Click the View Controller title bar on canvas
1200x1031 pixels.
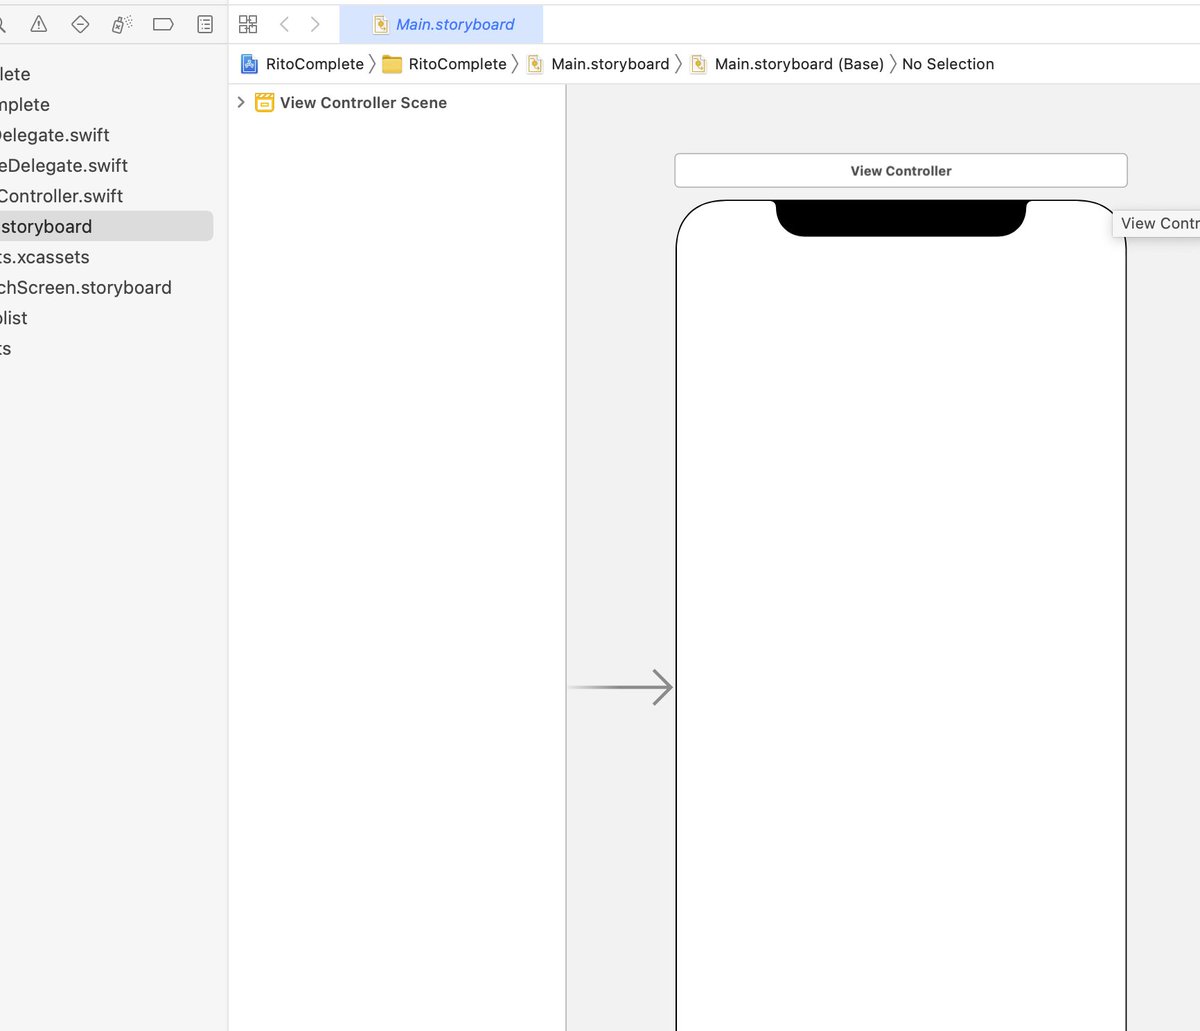point(901,170)
